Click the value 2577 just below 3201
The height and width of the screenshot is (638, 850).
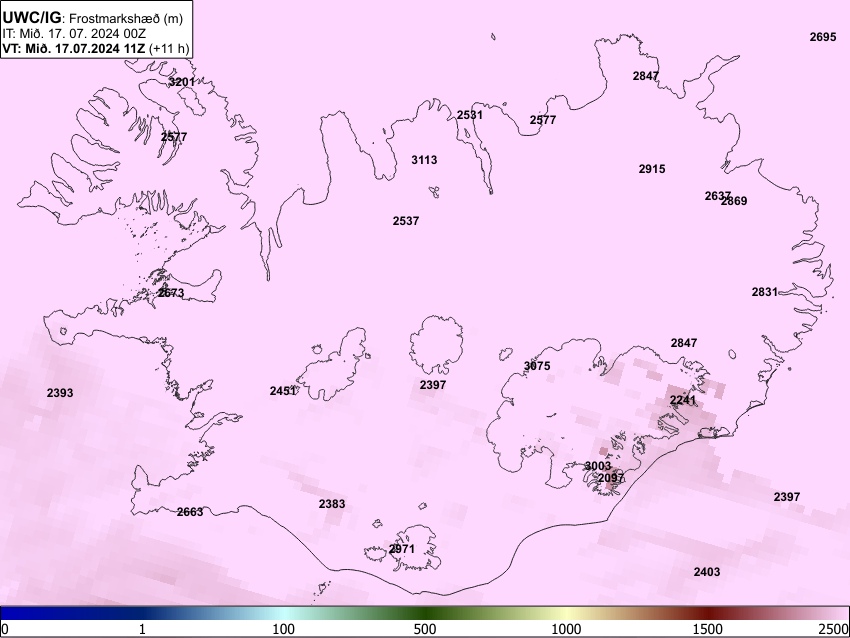[x=174, y=137]
